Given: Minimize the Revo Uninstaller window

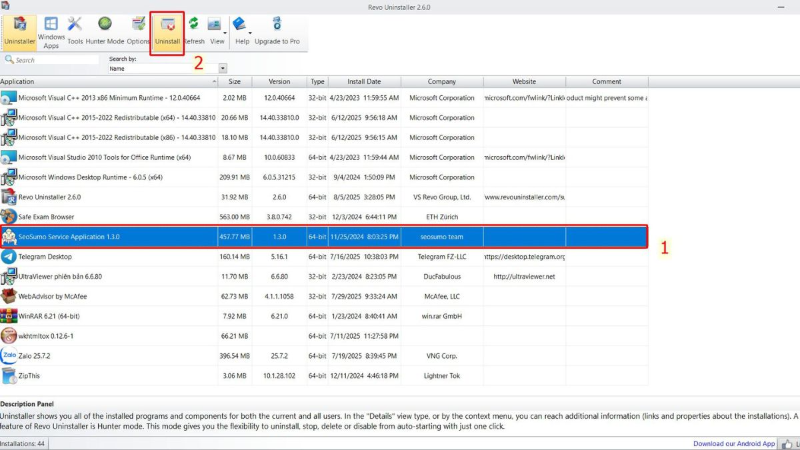Looking at the screenshot, I should click(x=781, y=7).
